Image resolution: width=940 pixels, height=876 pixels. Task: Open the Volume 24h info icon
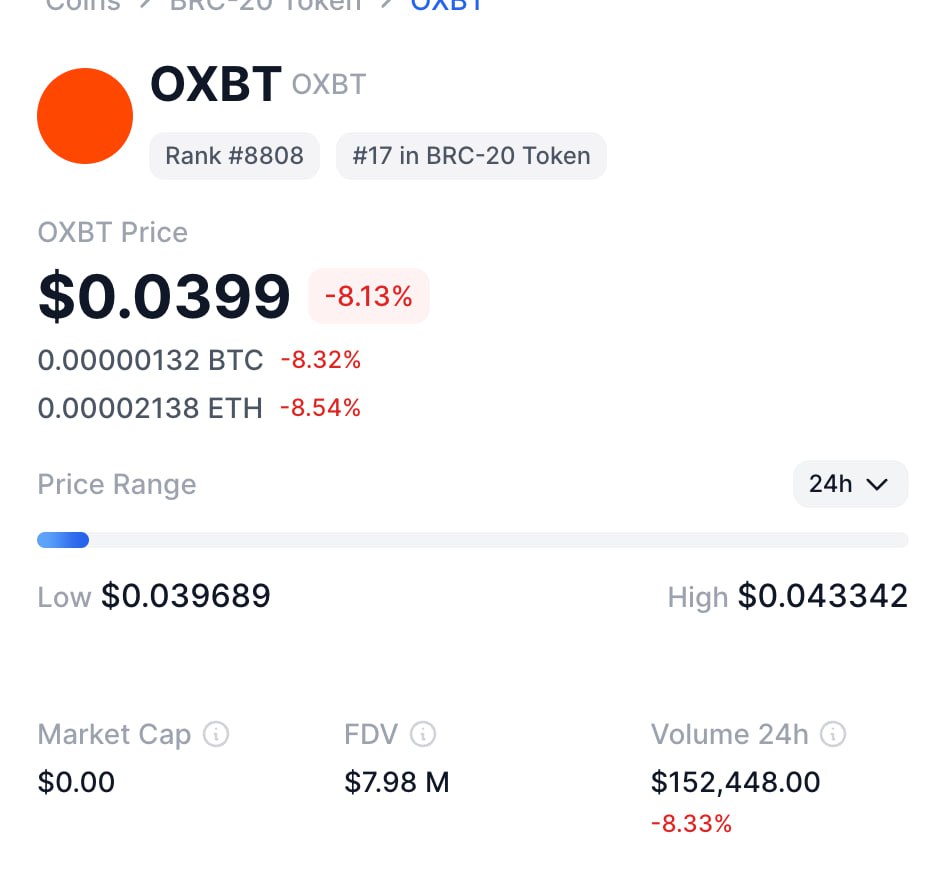pos(833,734)
